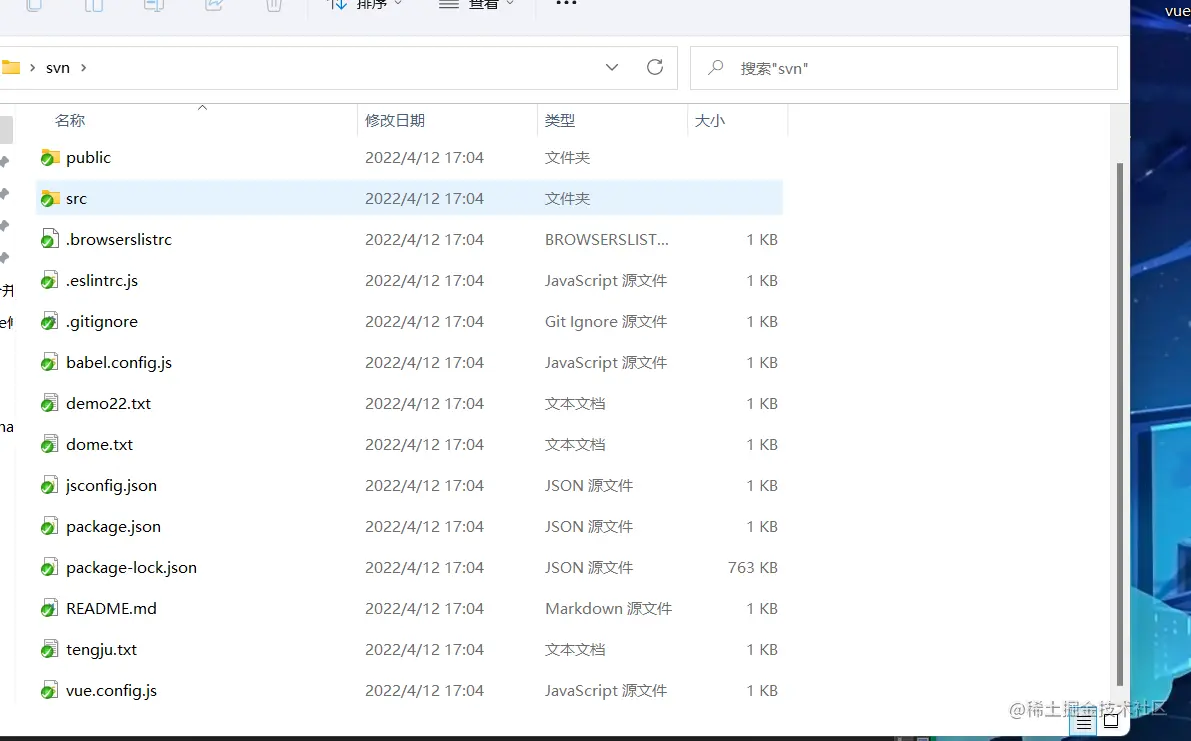This screenshot has height=741, width=1191.
Task: Select the tengju.txt file name
Action: coord(102,649)
